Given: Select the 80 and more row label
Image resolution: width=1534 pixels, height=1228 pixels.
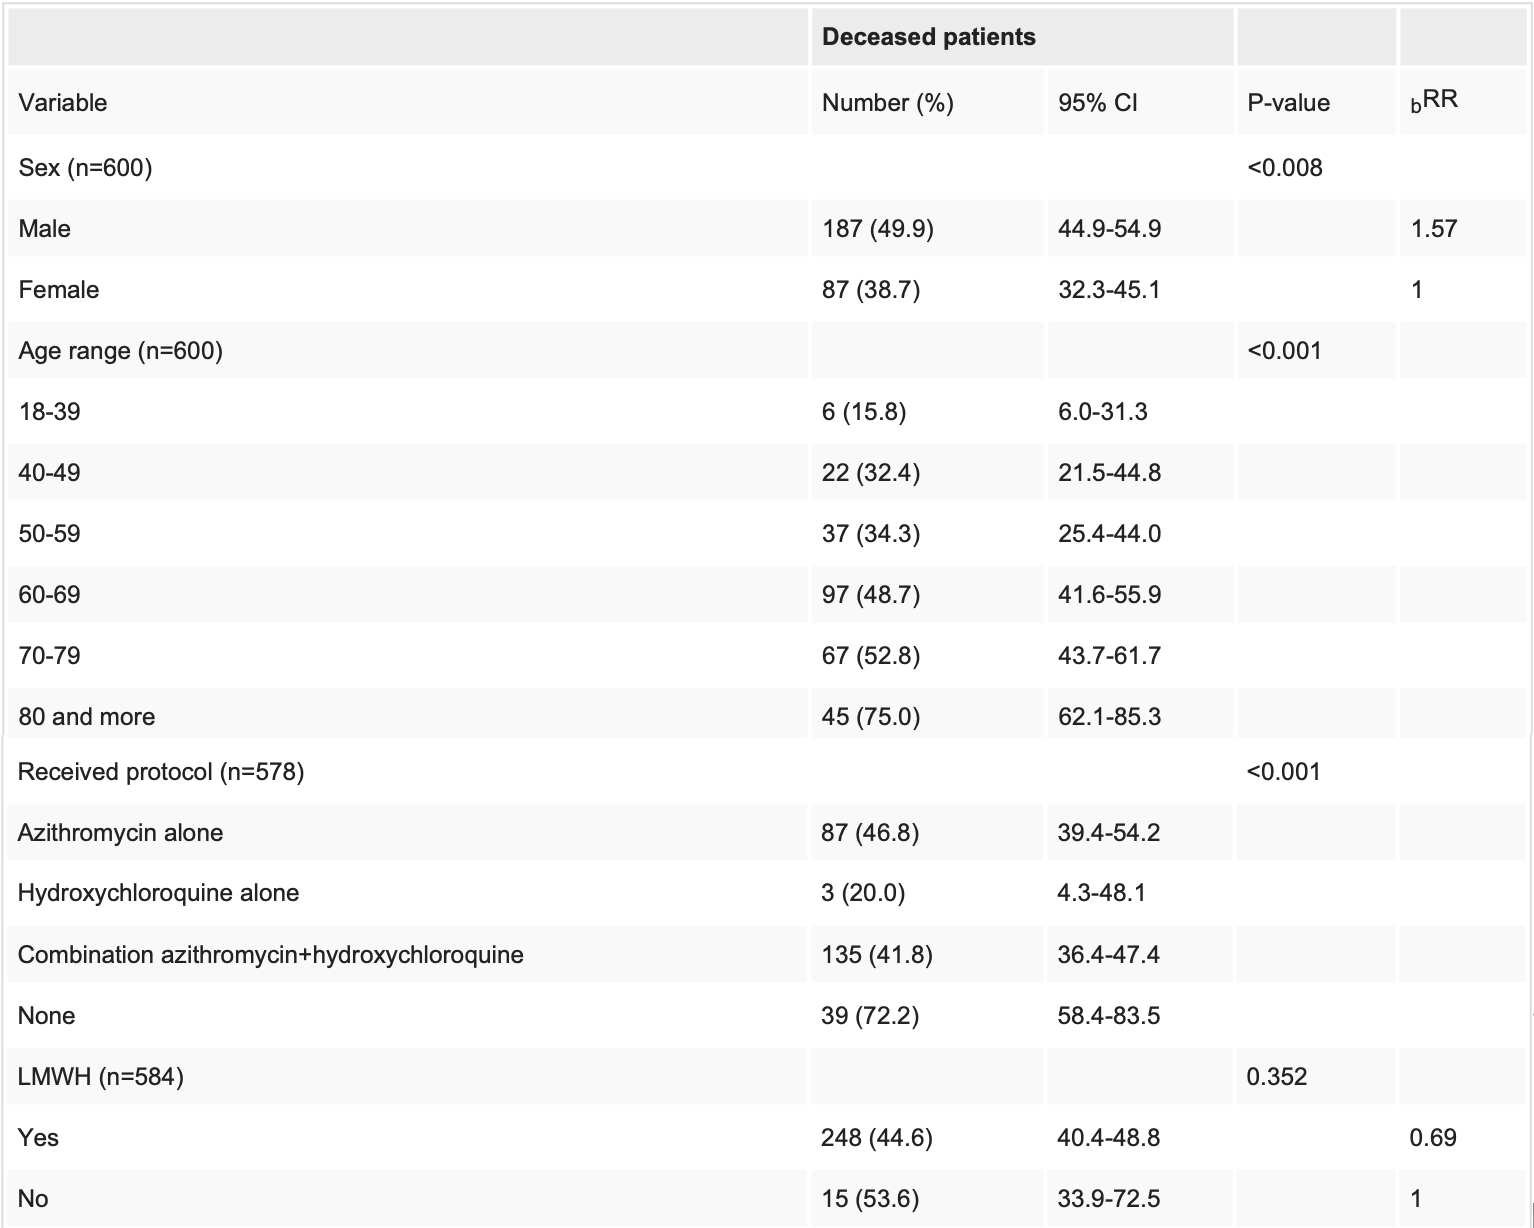Looking at the screenshot, I should coord(86,716).
